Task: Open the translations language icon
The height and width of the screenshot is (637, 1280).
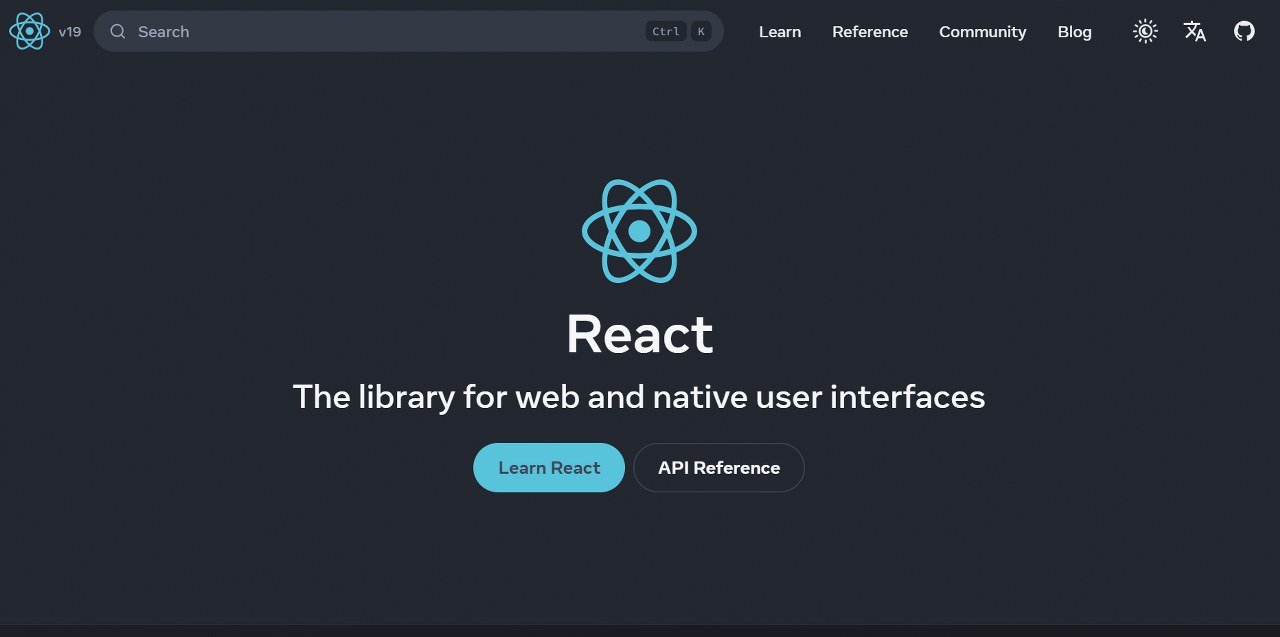Action: tap(1195, 31)
